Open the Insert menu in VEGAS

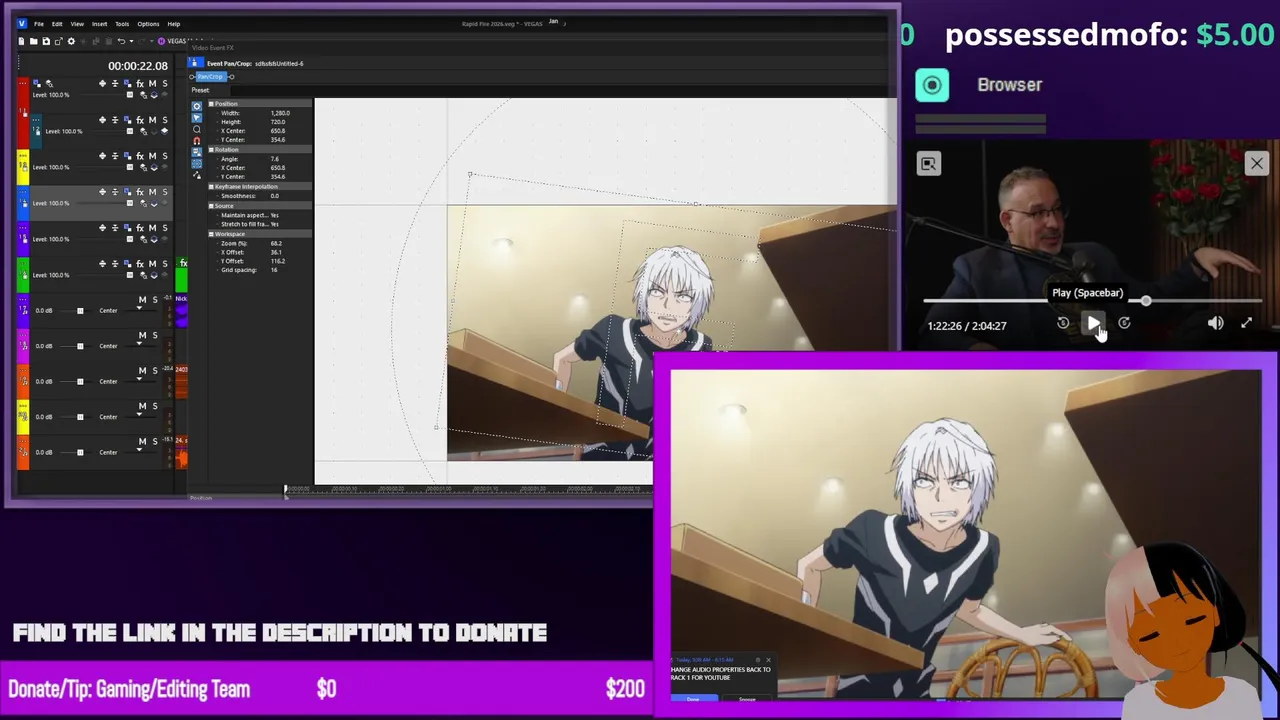99,23
